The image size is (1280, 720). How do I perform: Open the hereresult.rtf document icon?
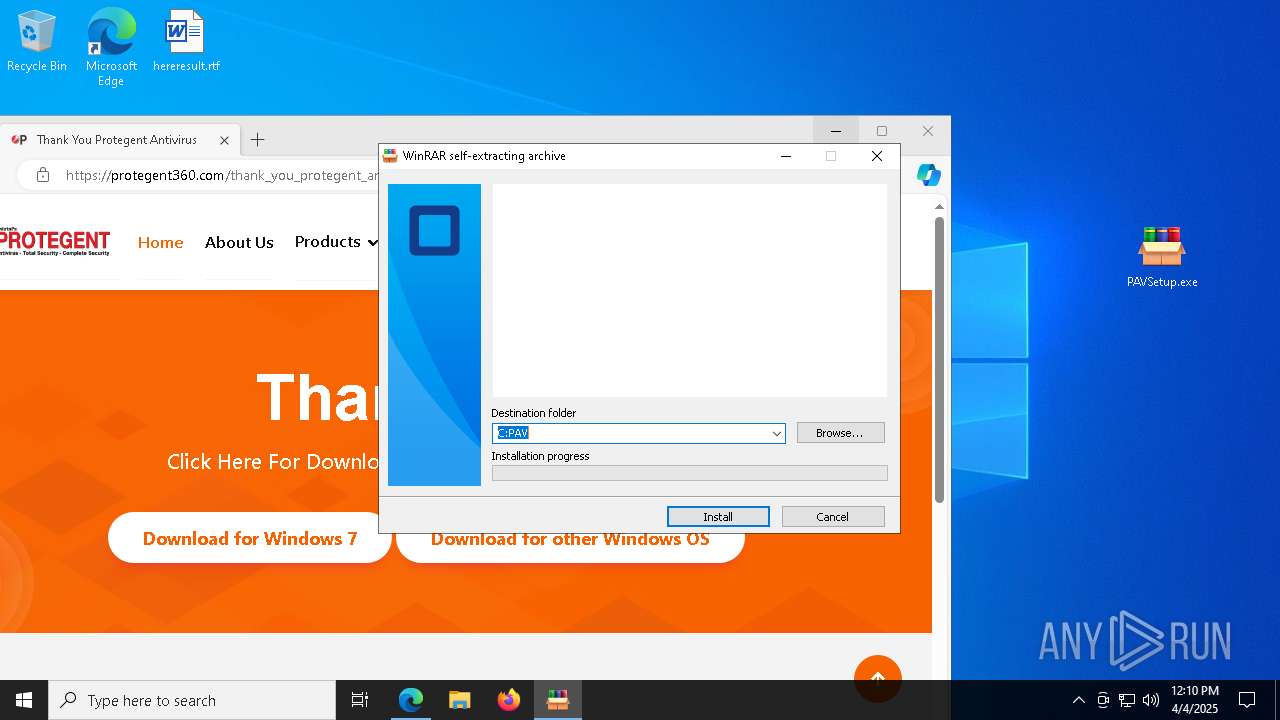click(186, 40)
